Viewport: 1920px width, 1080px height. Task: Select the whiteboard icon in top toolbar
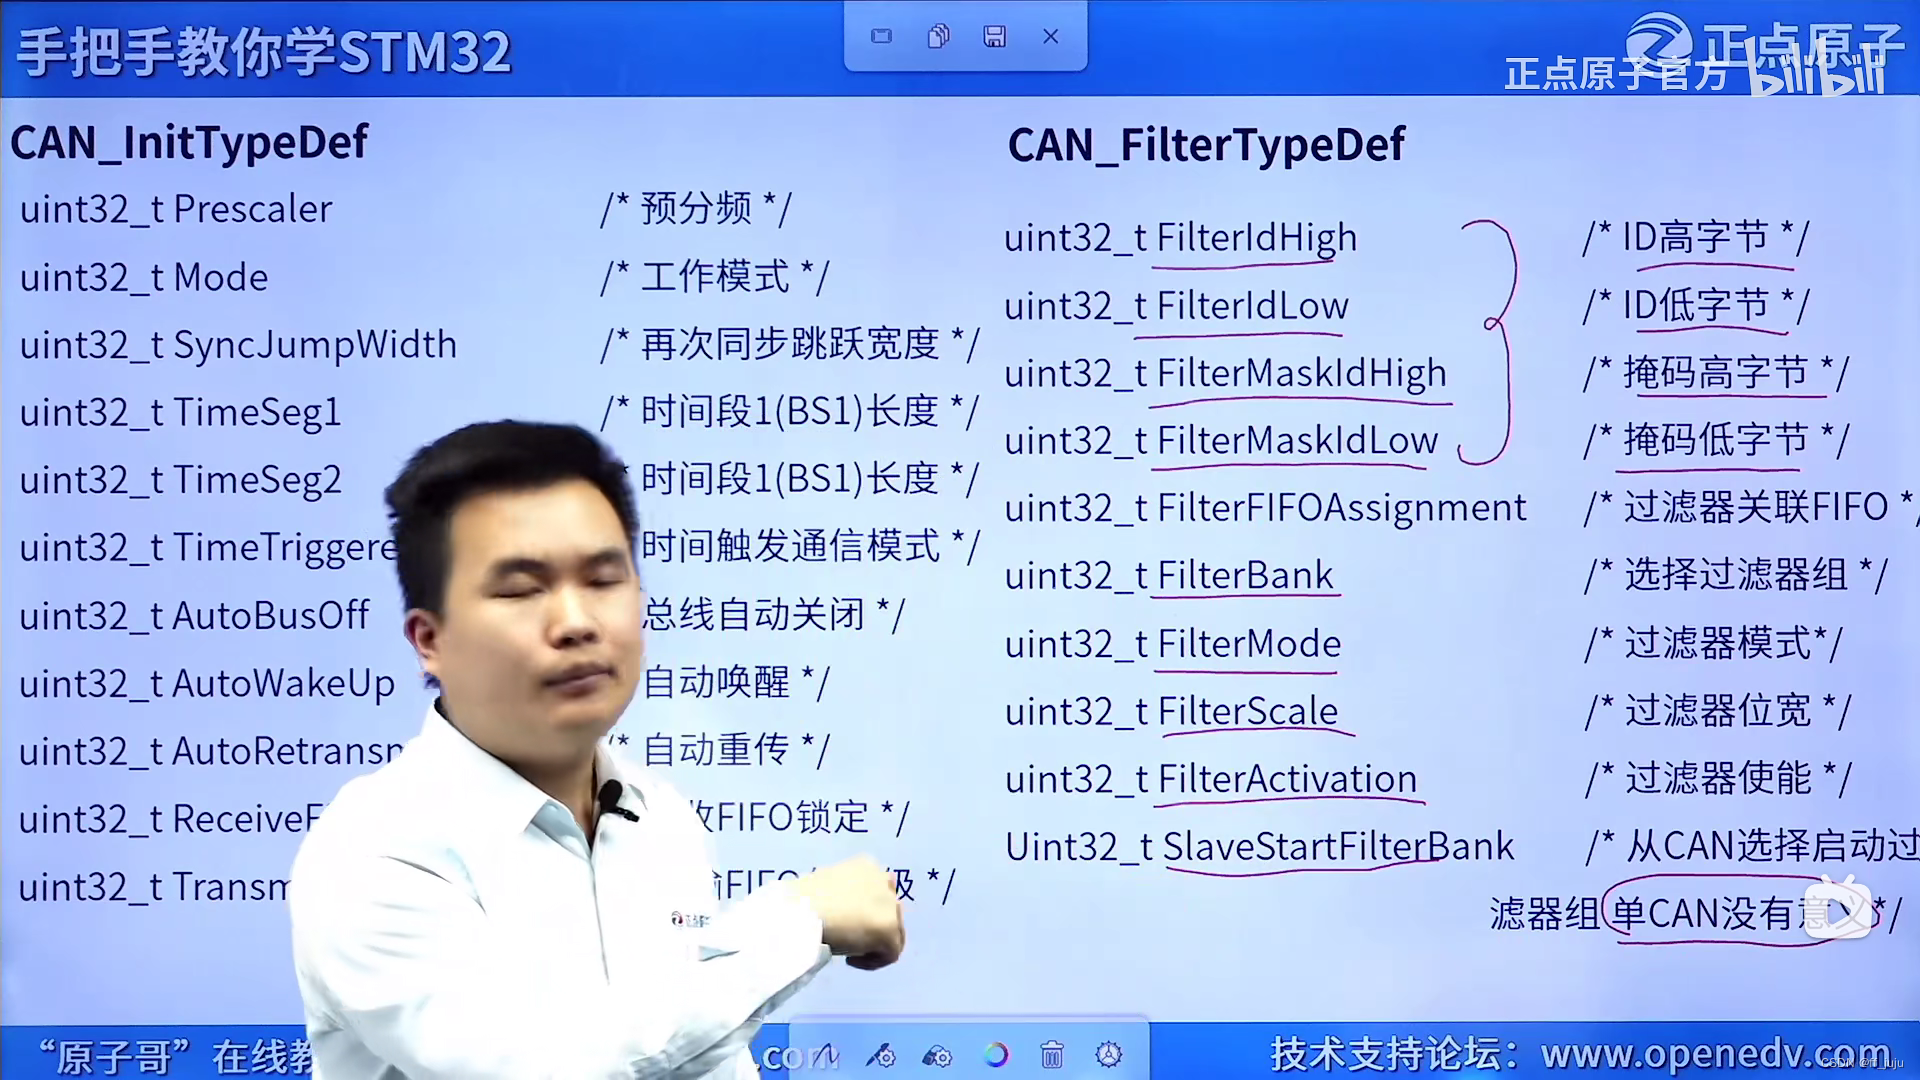(x=881, y=36)
